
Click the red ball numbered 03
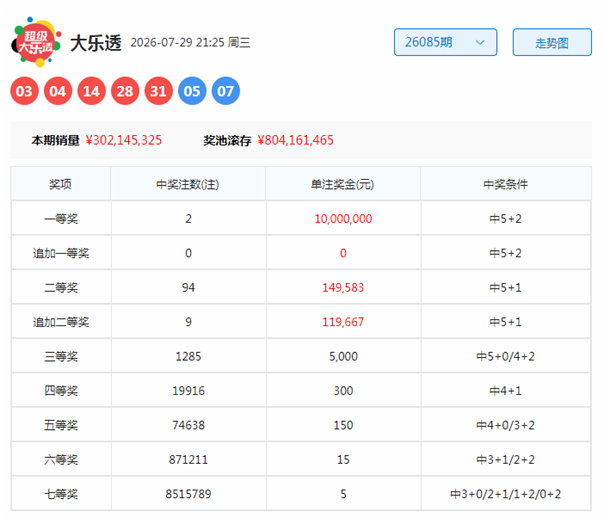pos(24,91)
